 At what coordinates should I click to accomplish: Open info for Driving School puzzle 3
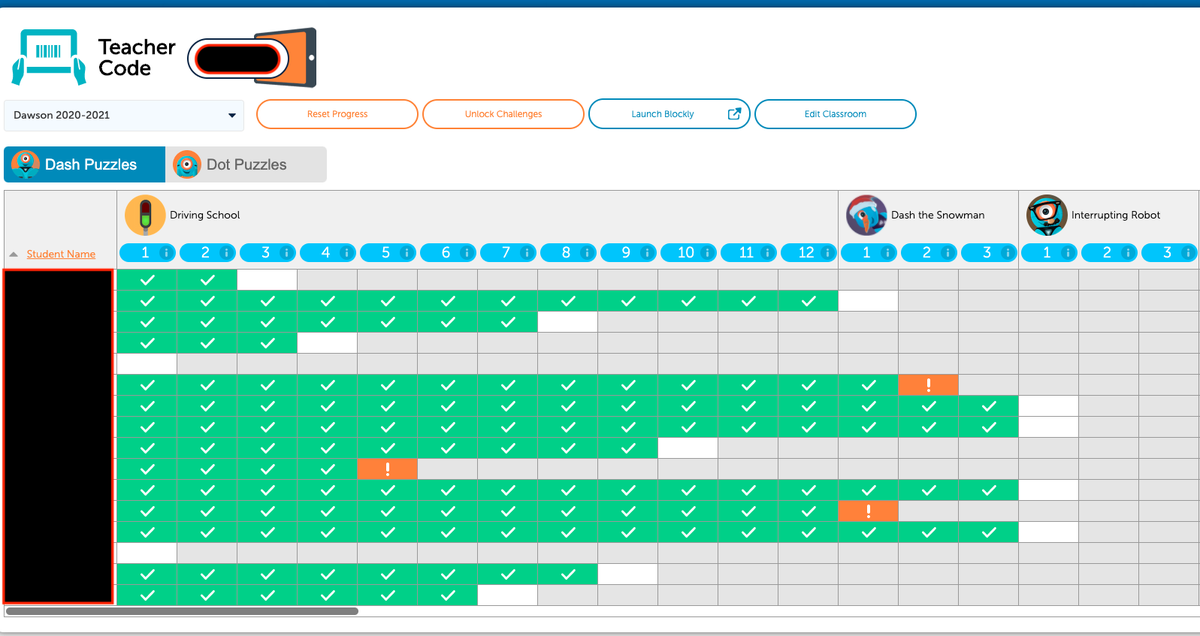pos(286,253)
